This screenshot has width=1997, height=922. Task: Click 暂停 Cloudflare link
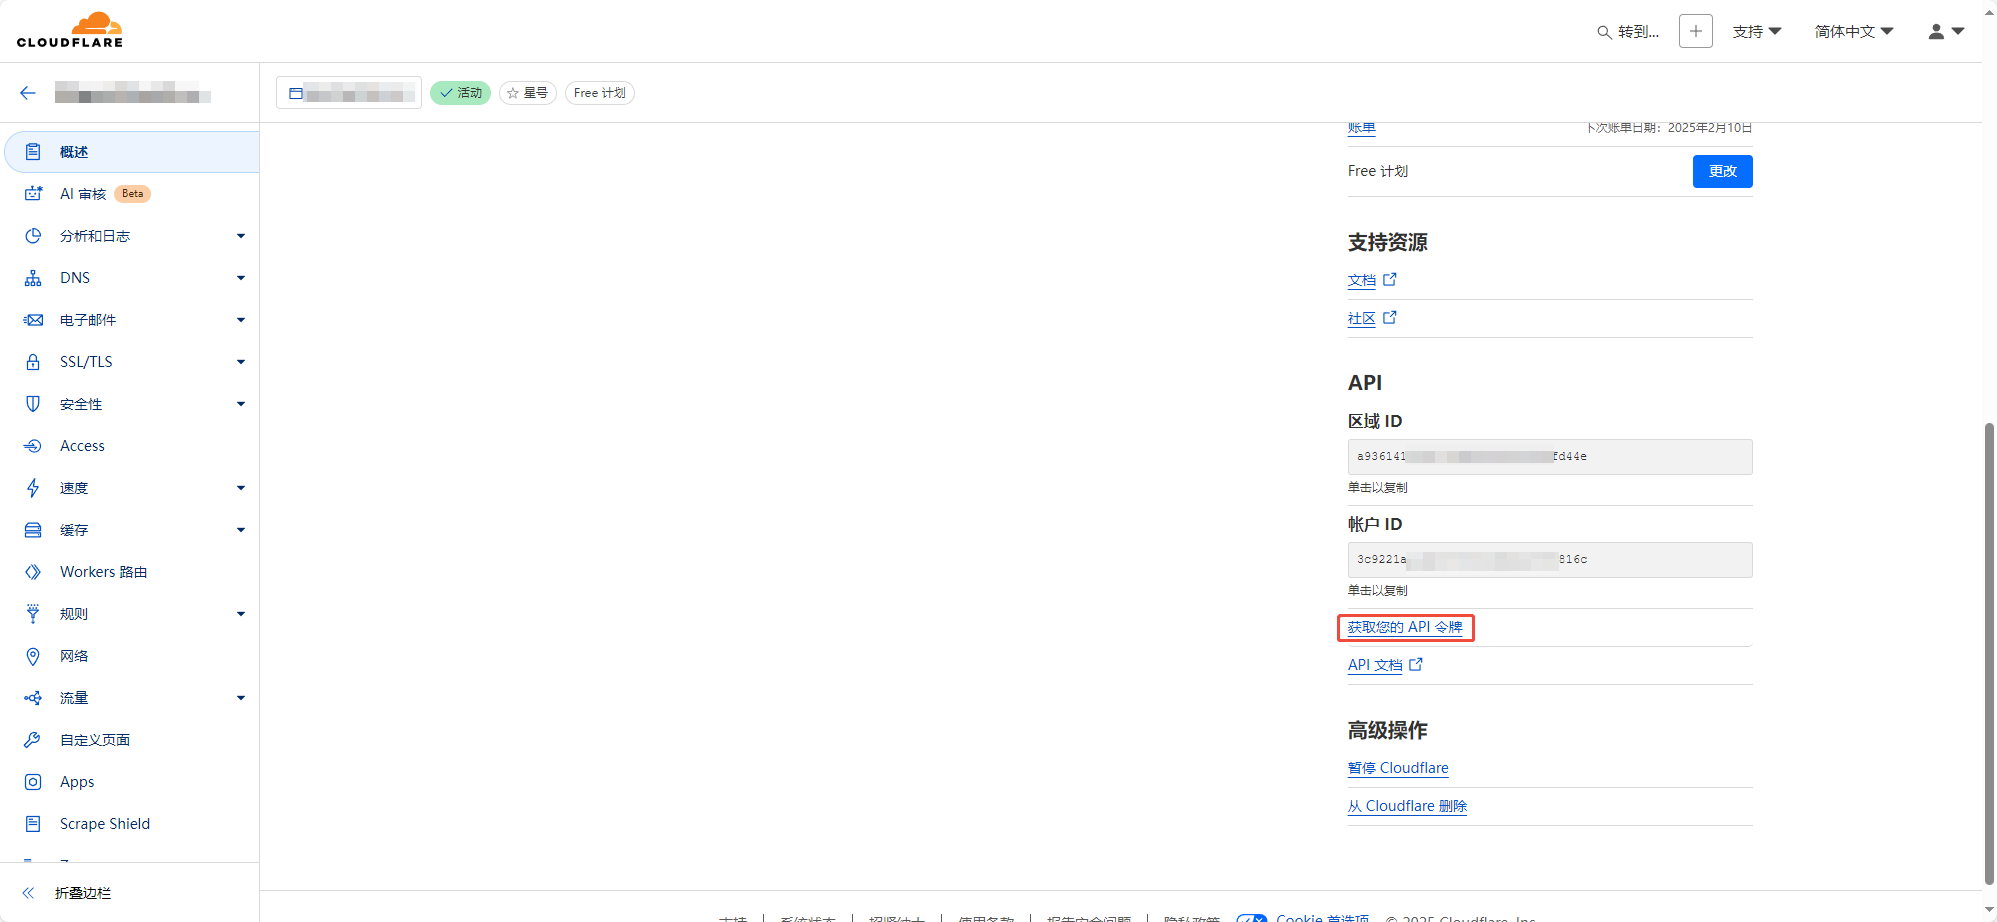tap(1398, 768)
